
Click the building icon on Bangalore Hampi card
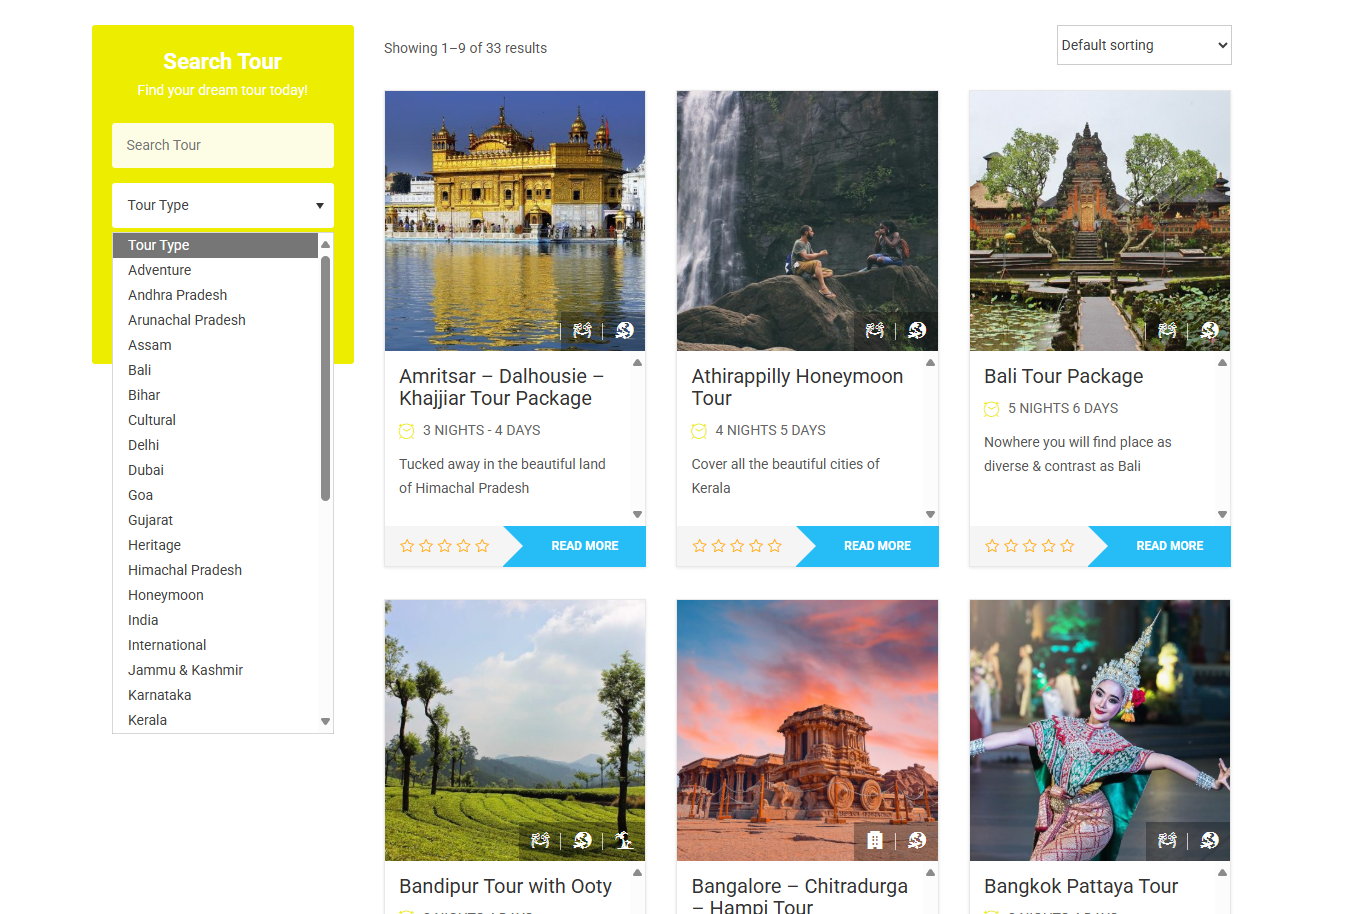(x=875, y=840)
